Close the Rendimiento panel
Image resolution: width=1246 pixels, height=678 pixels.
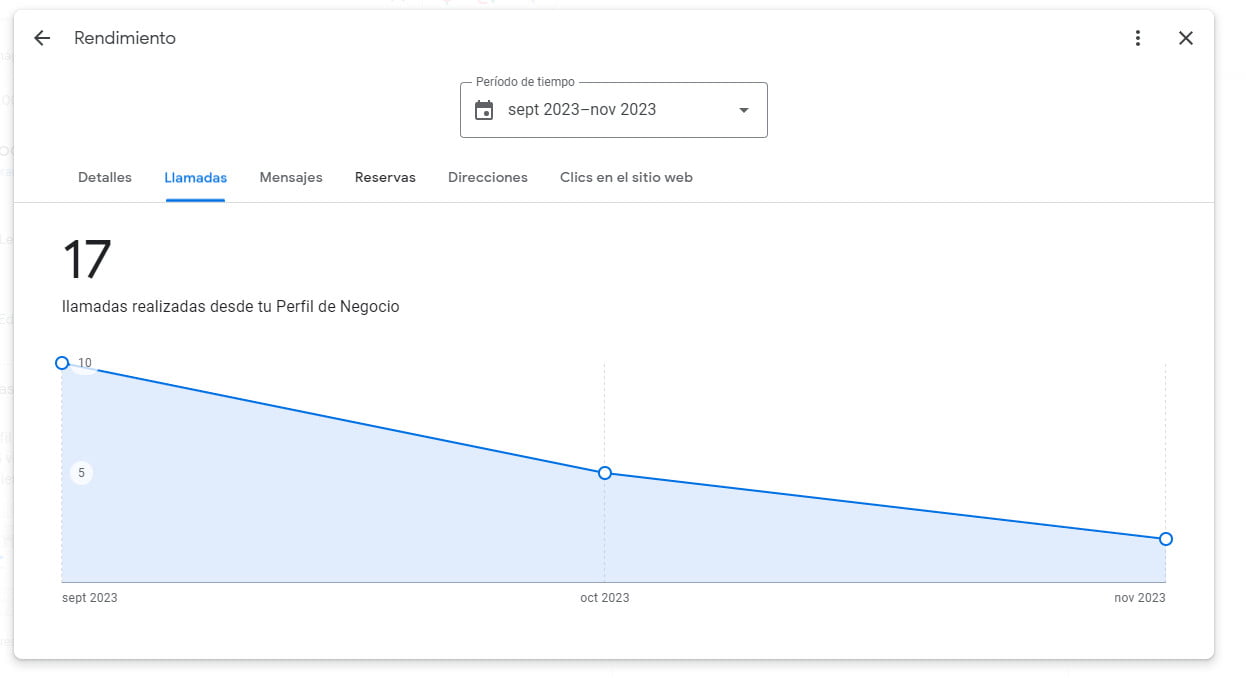(1186, 37)
